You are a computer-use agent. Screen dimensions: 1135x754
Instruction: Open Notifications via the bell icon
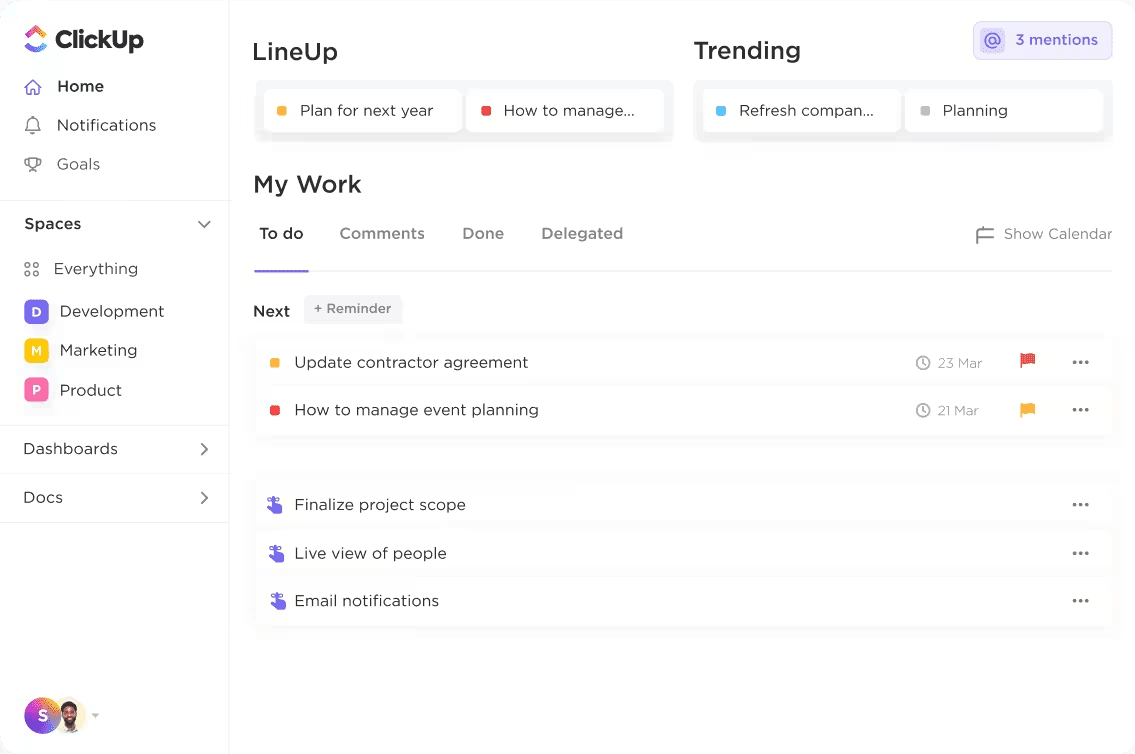click(33, 125)
